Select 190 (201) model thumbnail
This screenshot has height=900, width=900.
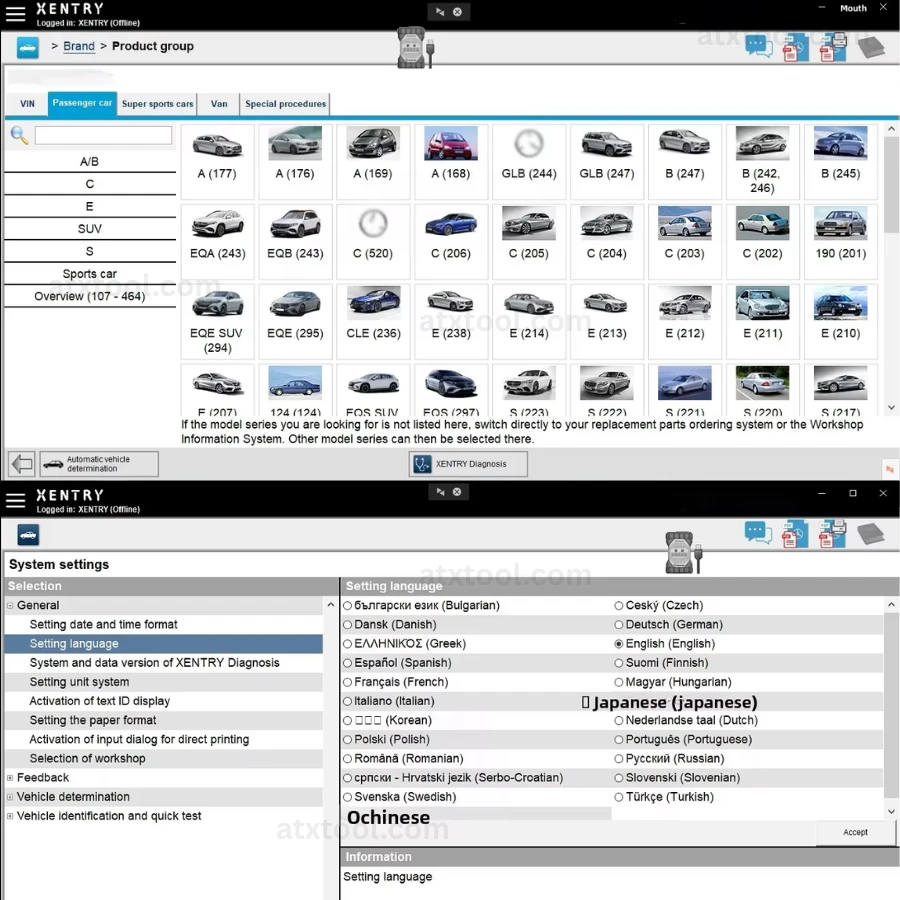841,242
